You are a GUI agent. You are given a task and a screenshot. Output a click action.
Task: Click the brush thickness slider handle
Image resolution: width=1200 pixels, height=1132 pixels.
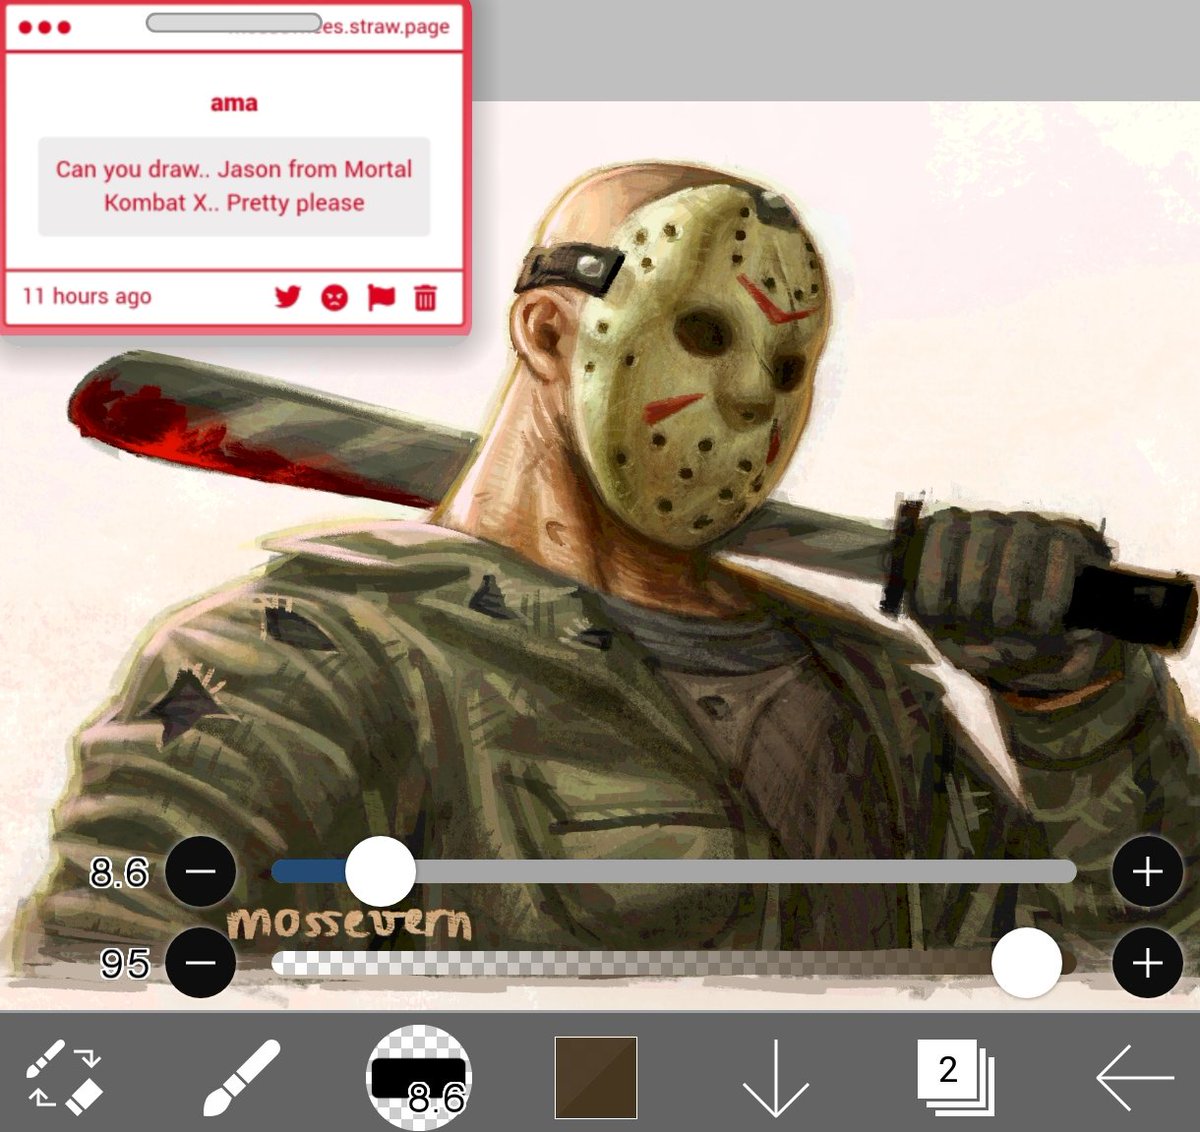point(380,871)
